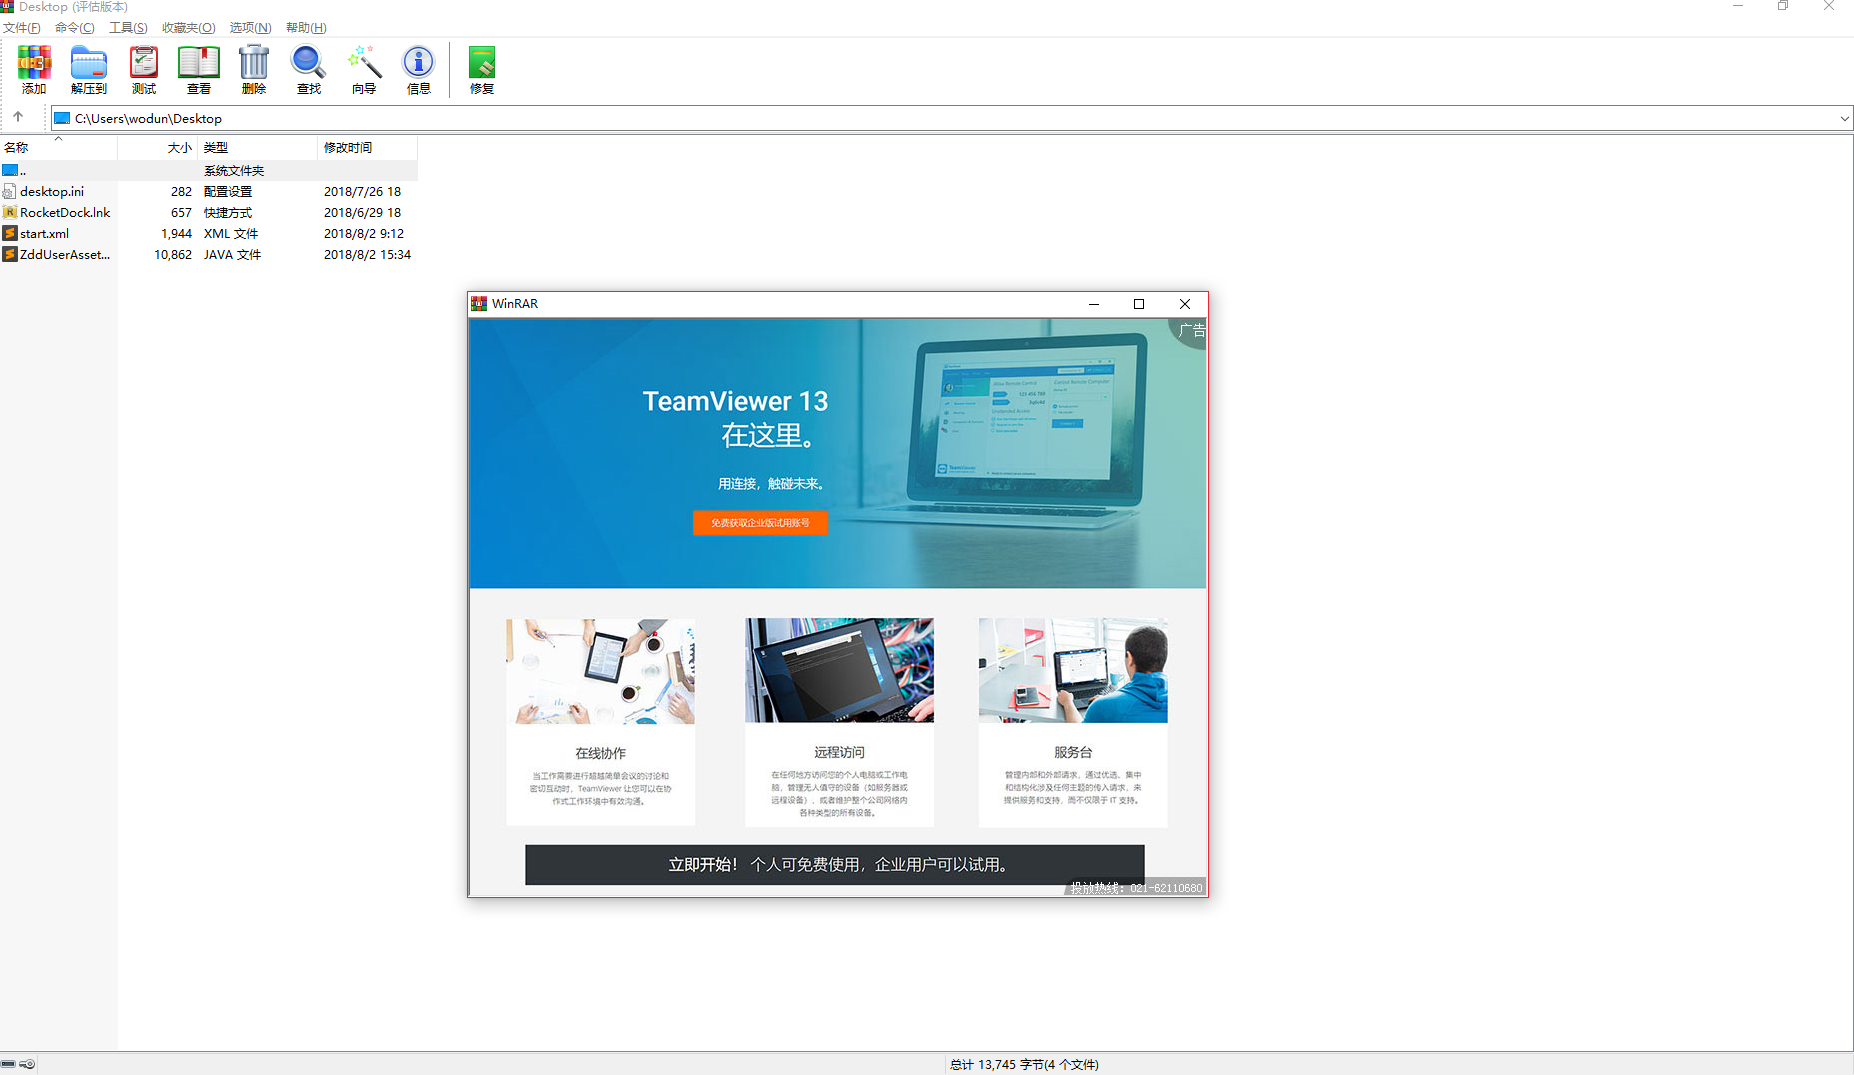Click the parent folder ".." icon
Screen dimensions: 1854x1075
pyautogui.click(x=10, y=170)
